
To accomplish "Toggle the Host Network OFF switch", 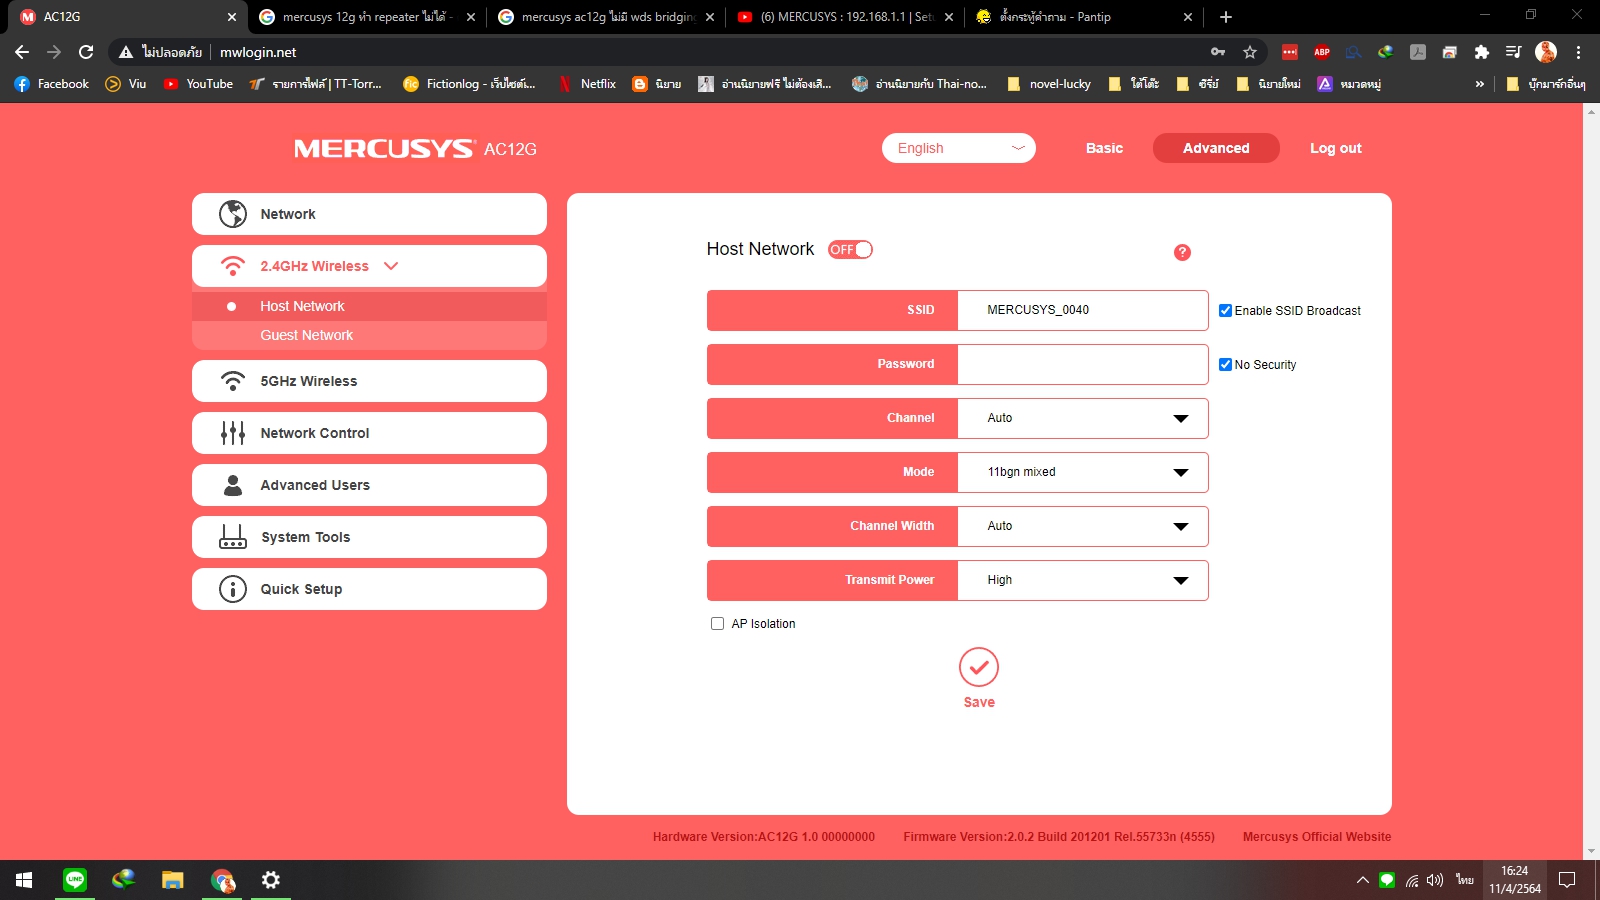I will (850, 250).
